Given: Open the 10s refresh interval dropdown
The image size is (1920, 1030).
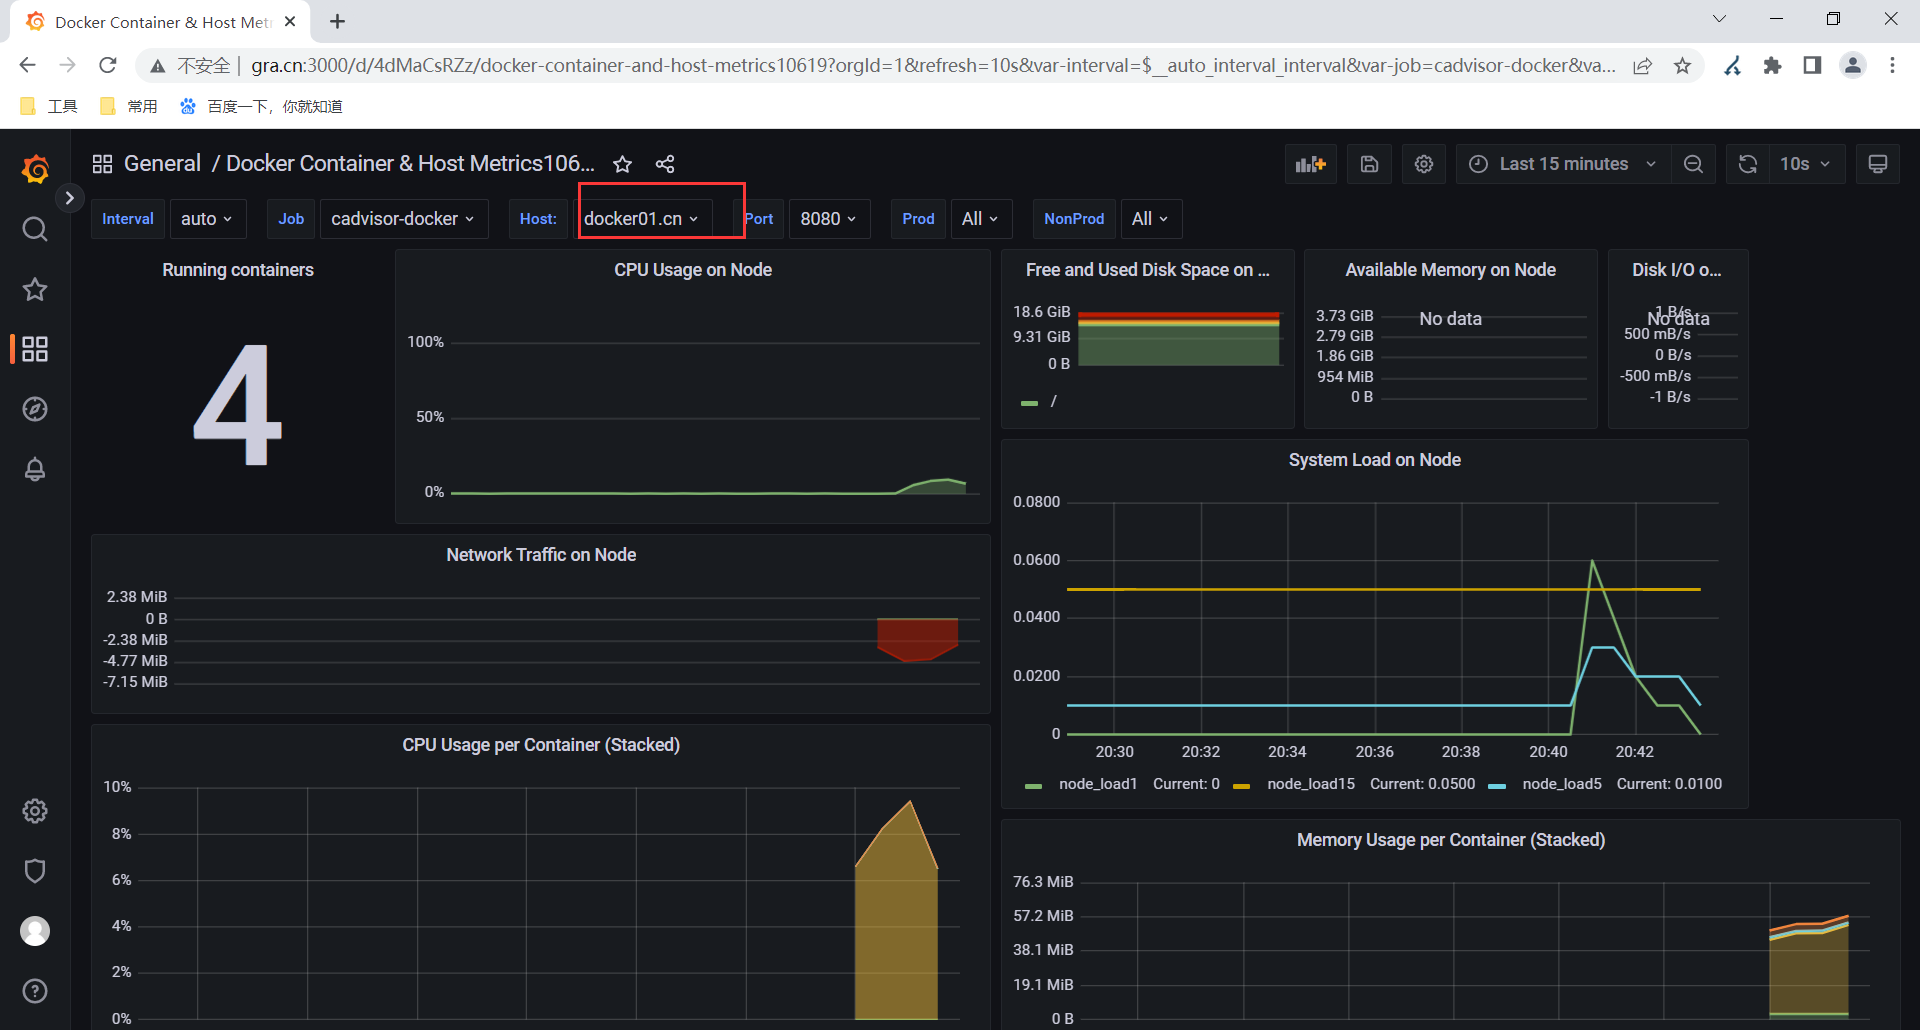Looking at the screenshot, I should 1806,164.
